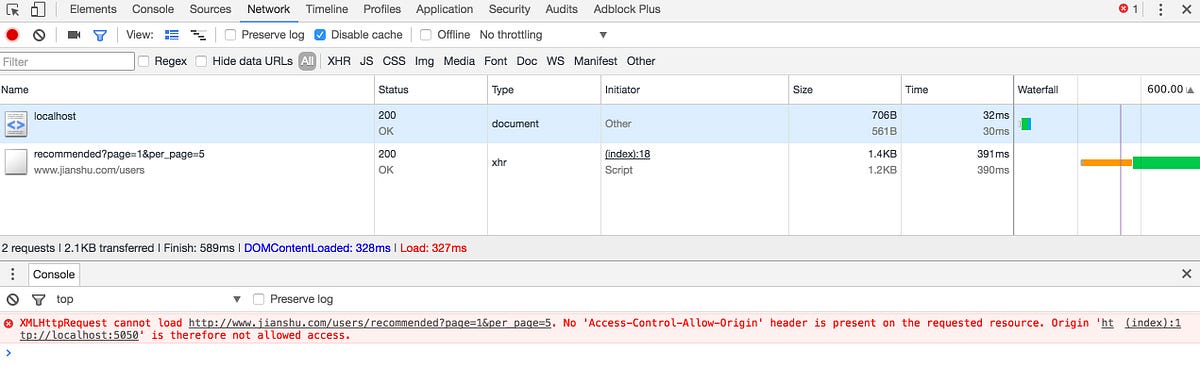
Task: Filter requests by Manifest
Action: [x=596, y=61]
